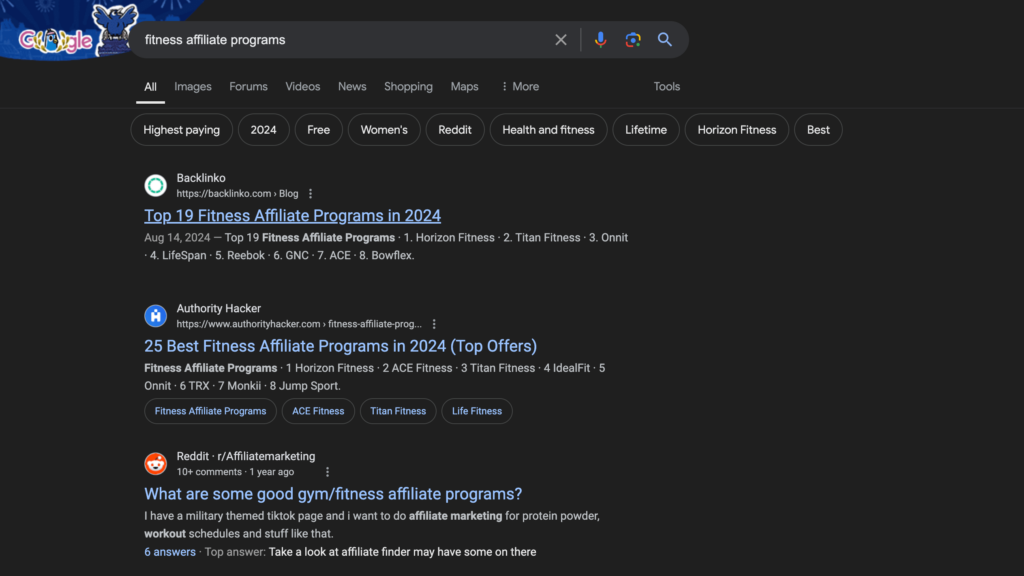Viewport: 1024px width, 576px height.
Task: Open Google Lens image search icon
Action: pyautogui.click(x=632, y=40)
